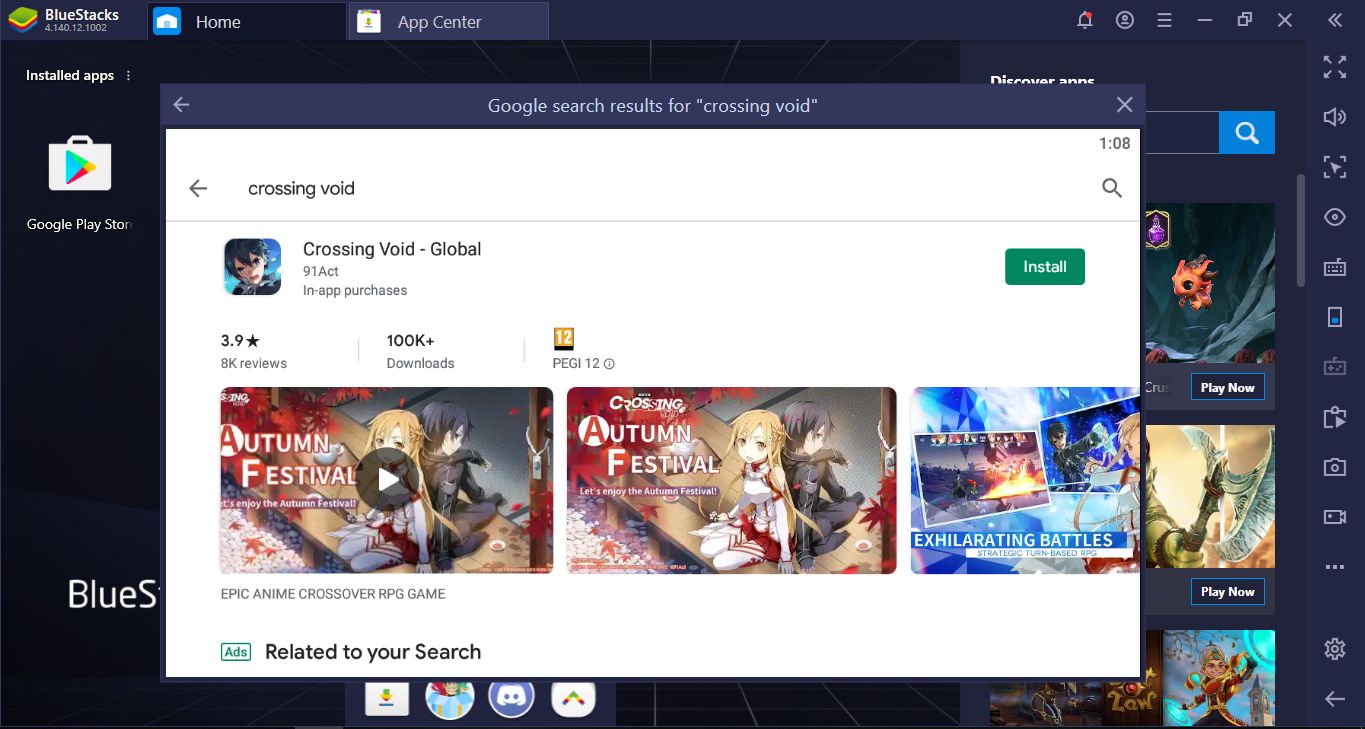This screenshot has height=729, width=1365.
Task: Click the media folder icon in the sidebar
Action: click(x=1335, y=417)
